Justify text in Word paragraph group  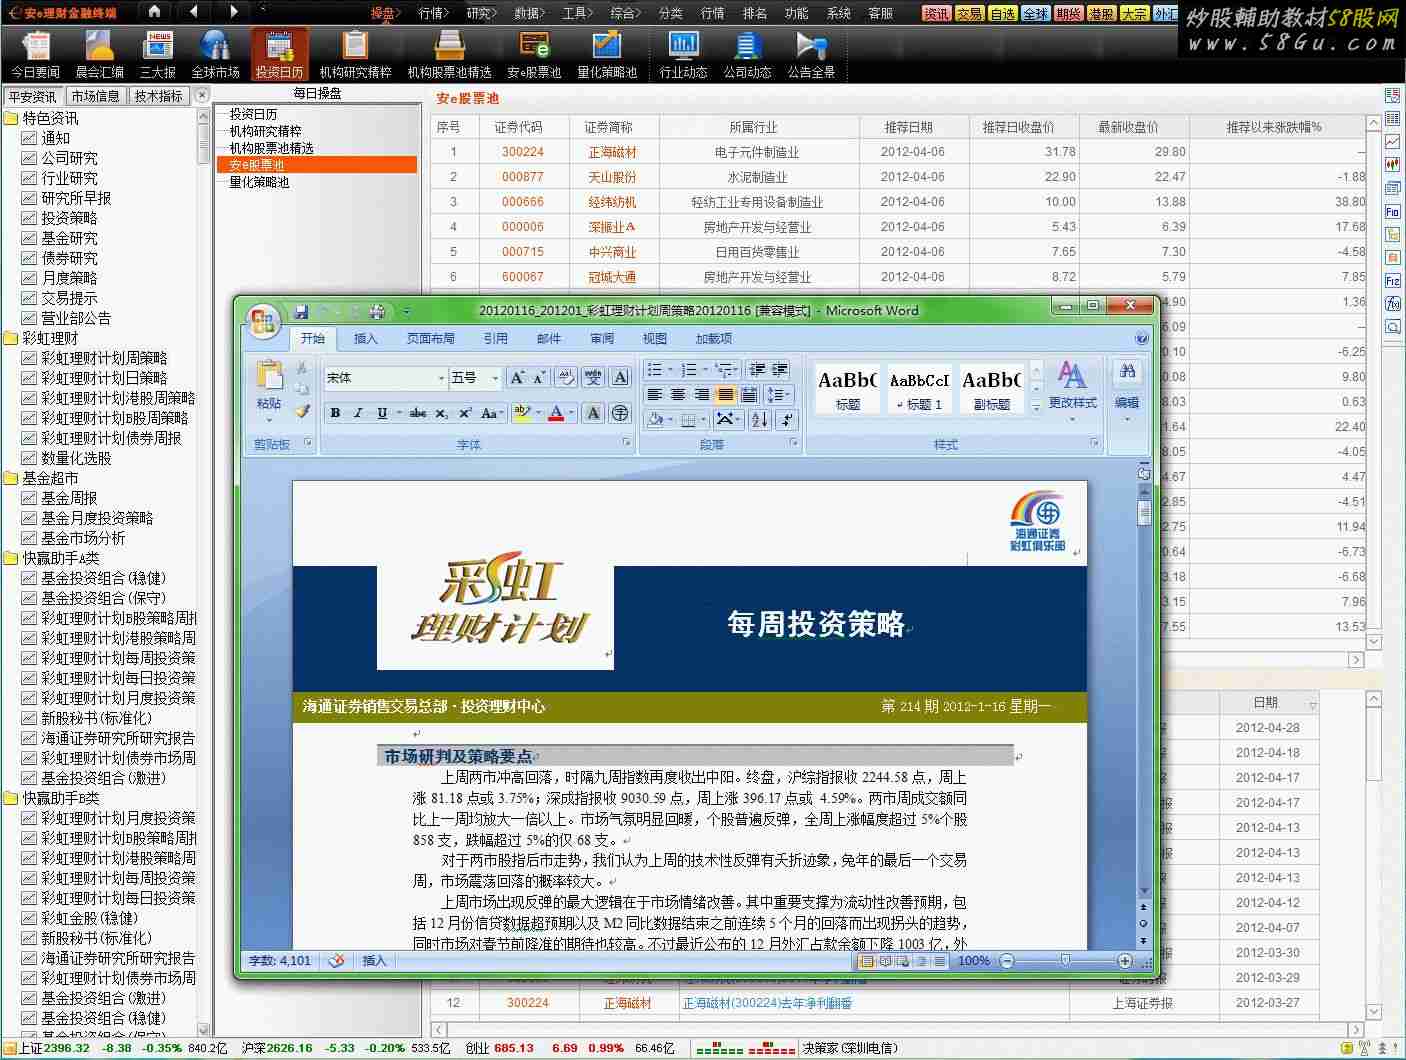pyautogui.click(x=725, y=395)
